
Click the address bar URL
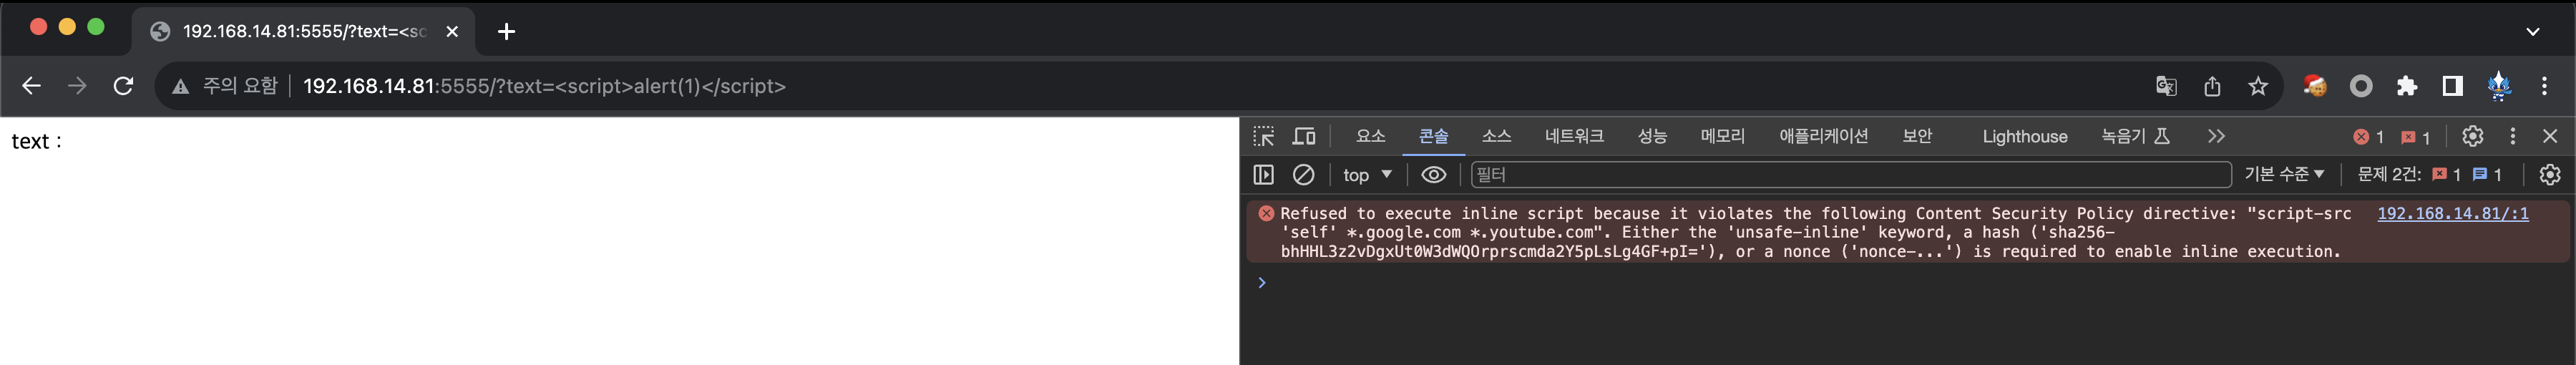point(544,86)
